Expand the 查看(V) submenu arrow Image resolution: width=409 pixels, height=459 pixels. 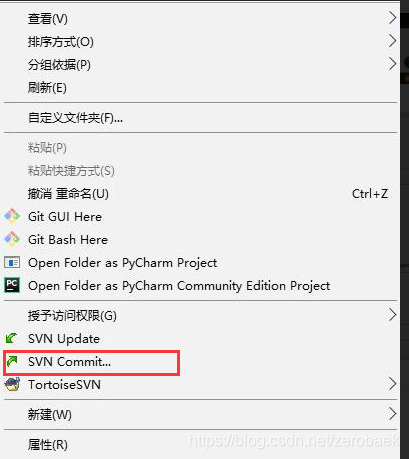click(x=393, y=18)
